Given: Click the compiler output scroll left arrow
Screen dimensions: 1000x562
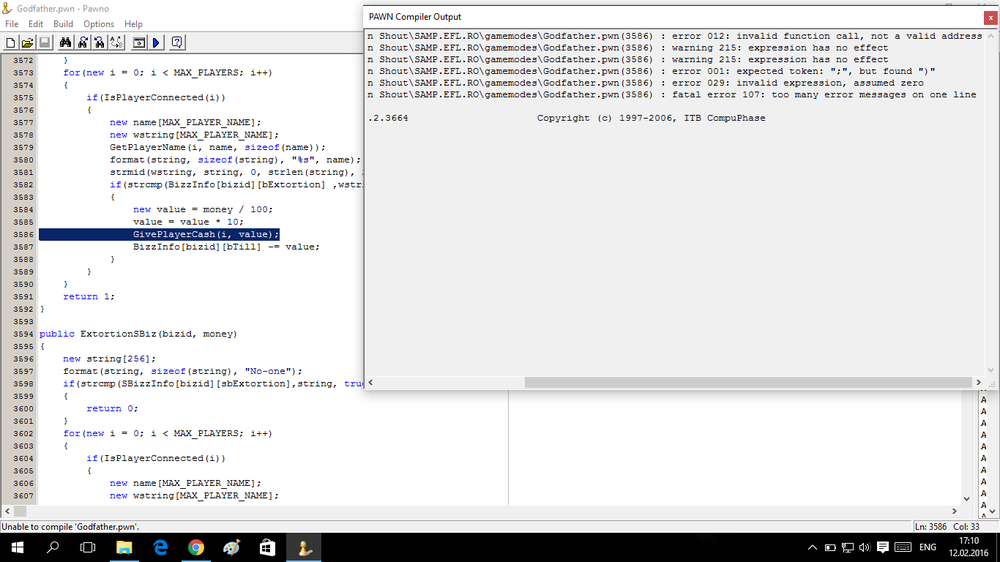Looking at the screenshot, I should (x=371, y=382).
